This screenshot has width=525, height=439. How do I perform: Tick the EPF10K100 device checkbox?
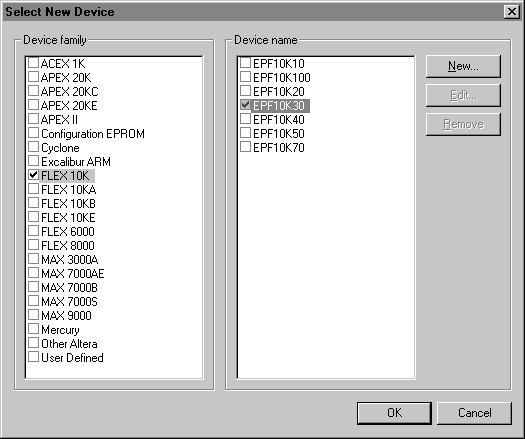pos(245,77)
